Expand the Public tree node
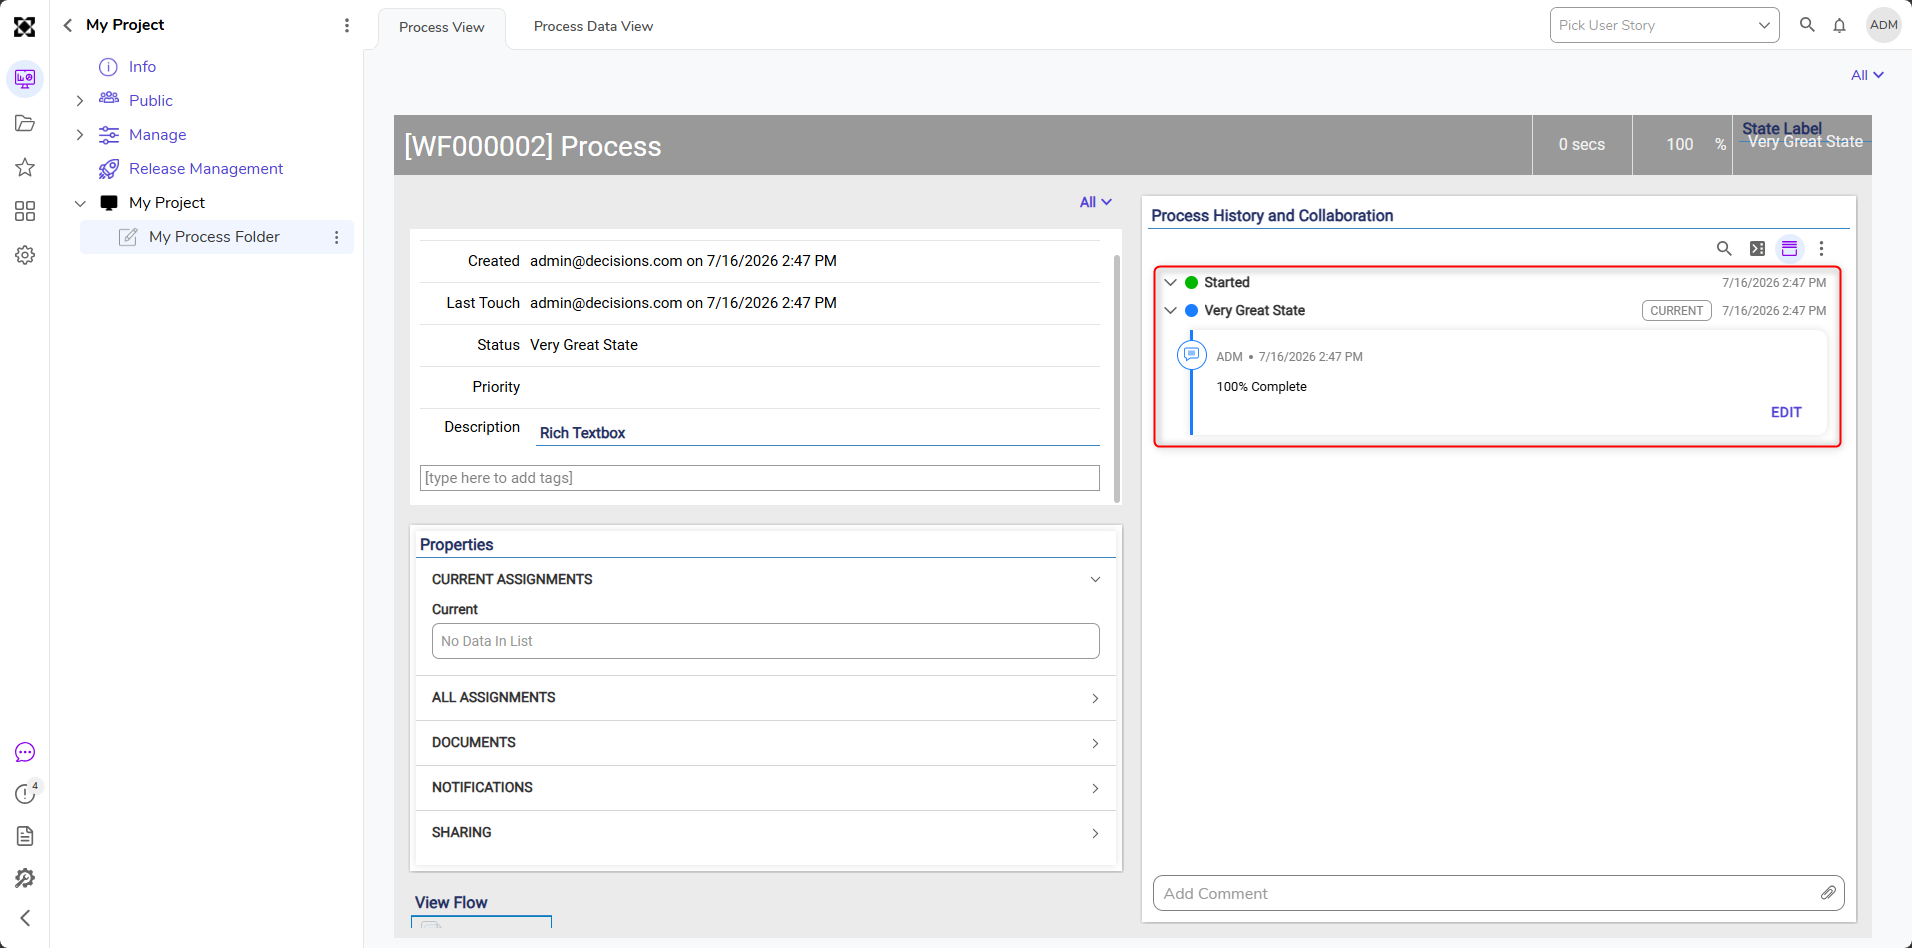 pyautogui.click(x=80, y=101)
